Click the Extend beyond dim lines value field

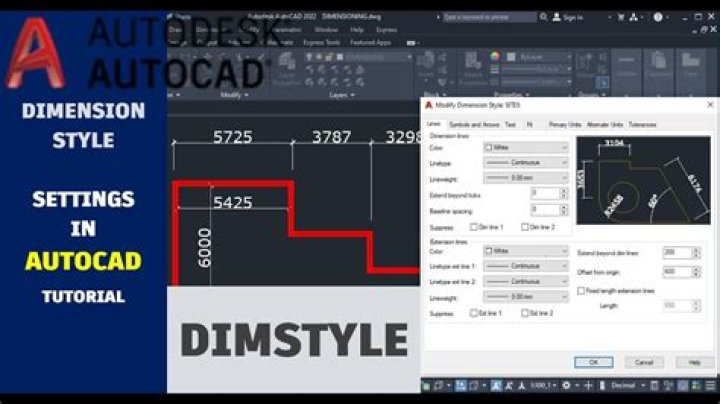click(x=674, y=253)
